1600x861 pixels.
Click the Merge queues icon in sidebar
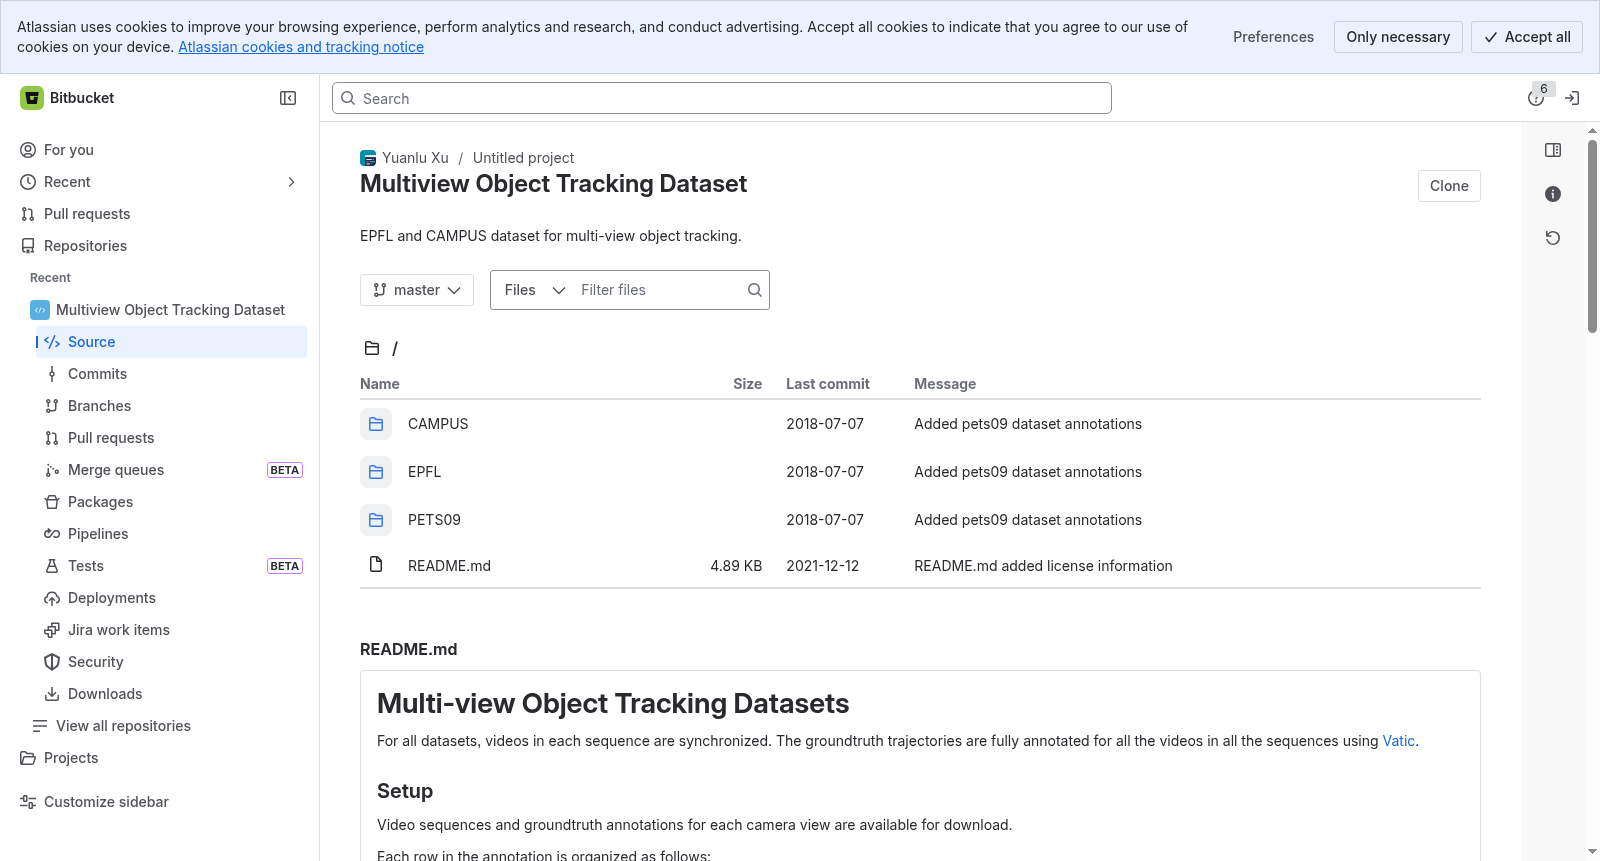point(52,470)
